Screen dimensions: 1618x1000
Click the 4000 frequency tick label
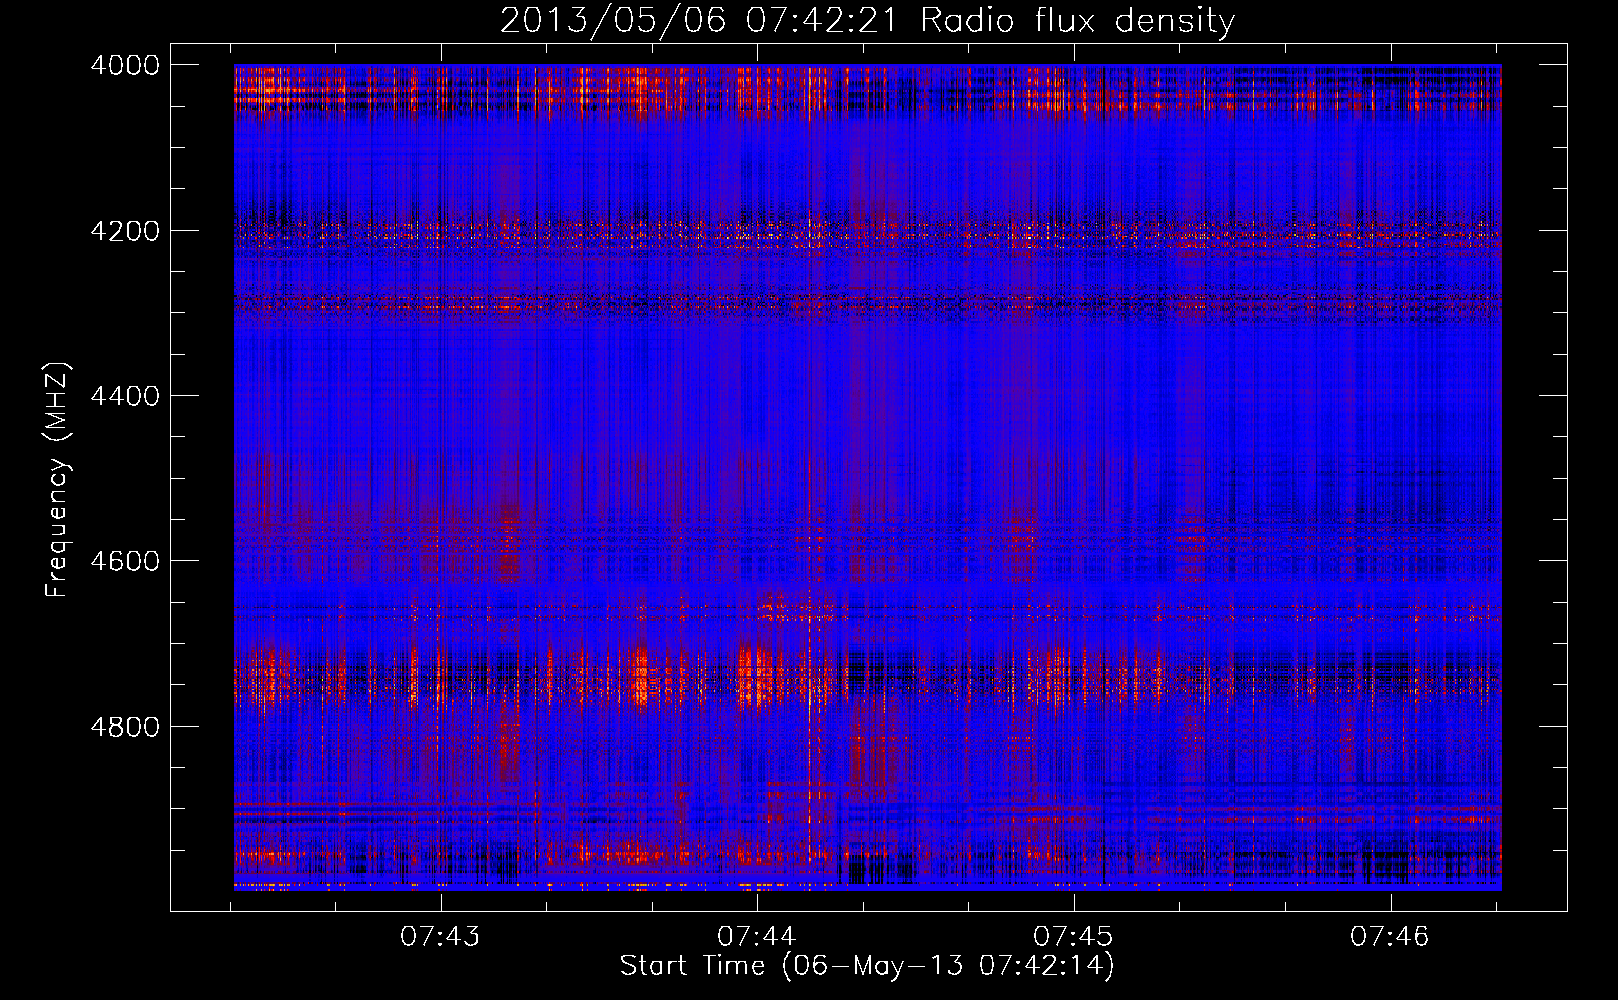coord(124,65)
